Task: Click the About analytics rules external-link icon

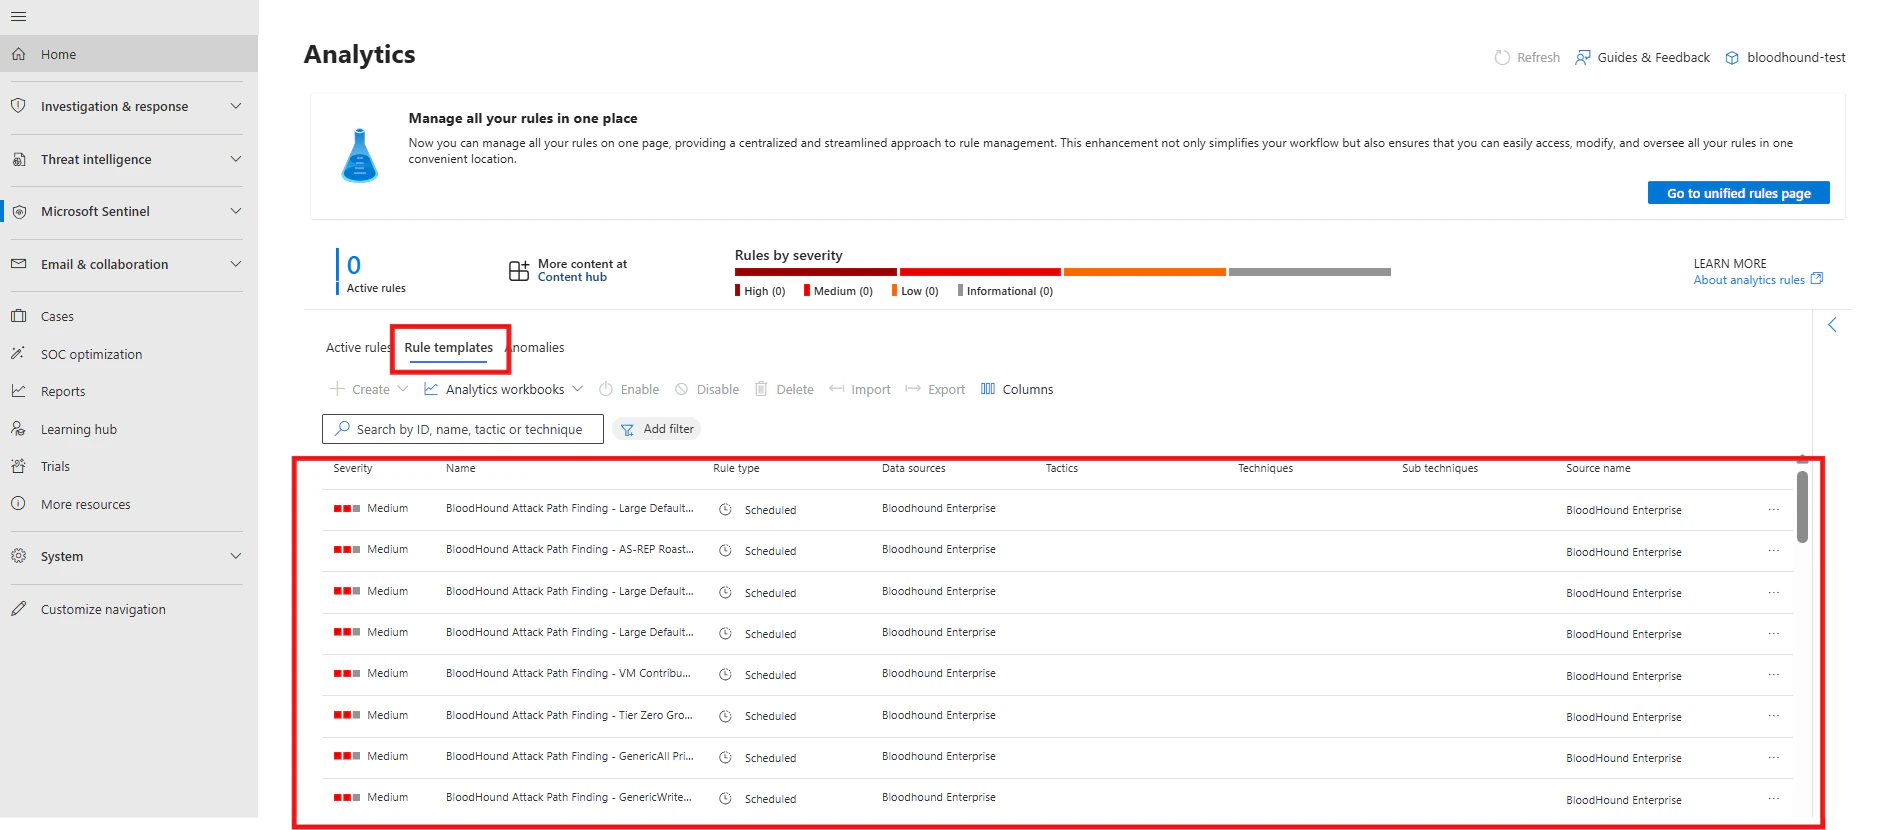Action: click(1817, 279)
